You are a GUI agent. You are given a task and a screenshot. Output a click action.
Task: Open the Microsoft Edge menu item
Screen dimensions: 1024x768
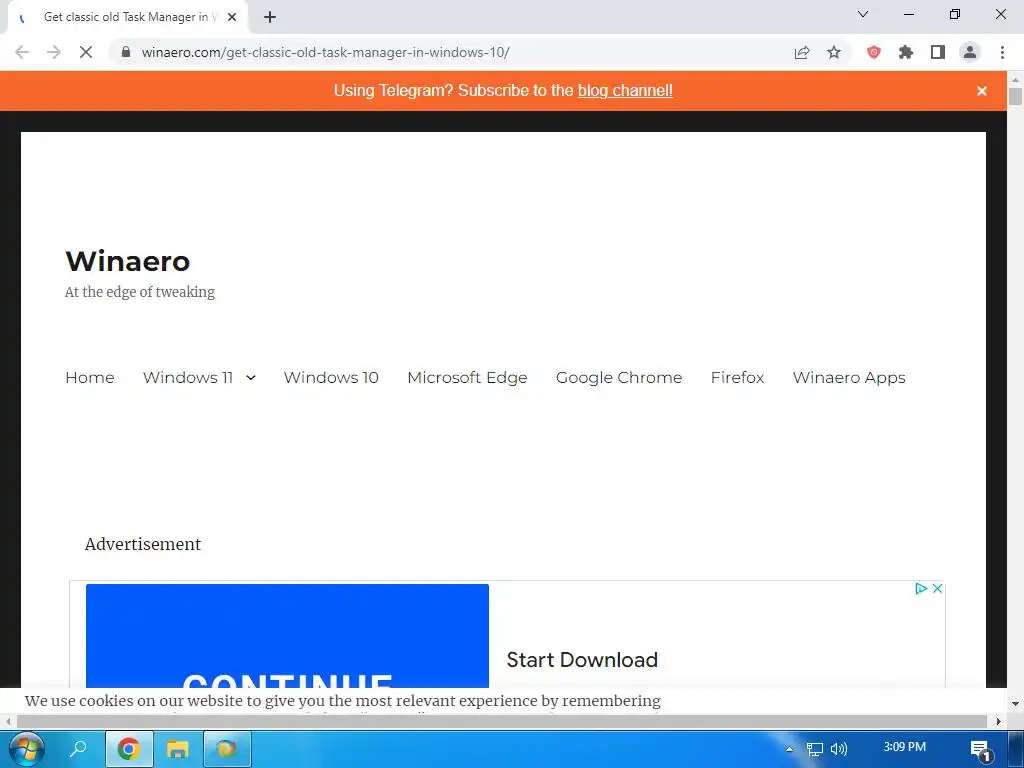tap(467, 377)
